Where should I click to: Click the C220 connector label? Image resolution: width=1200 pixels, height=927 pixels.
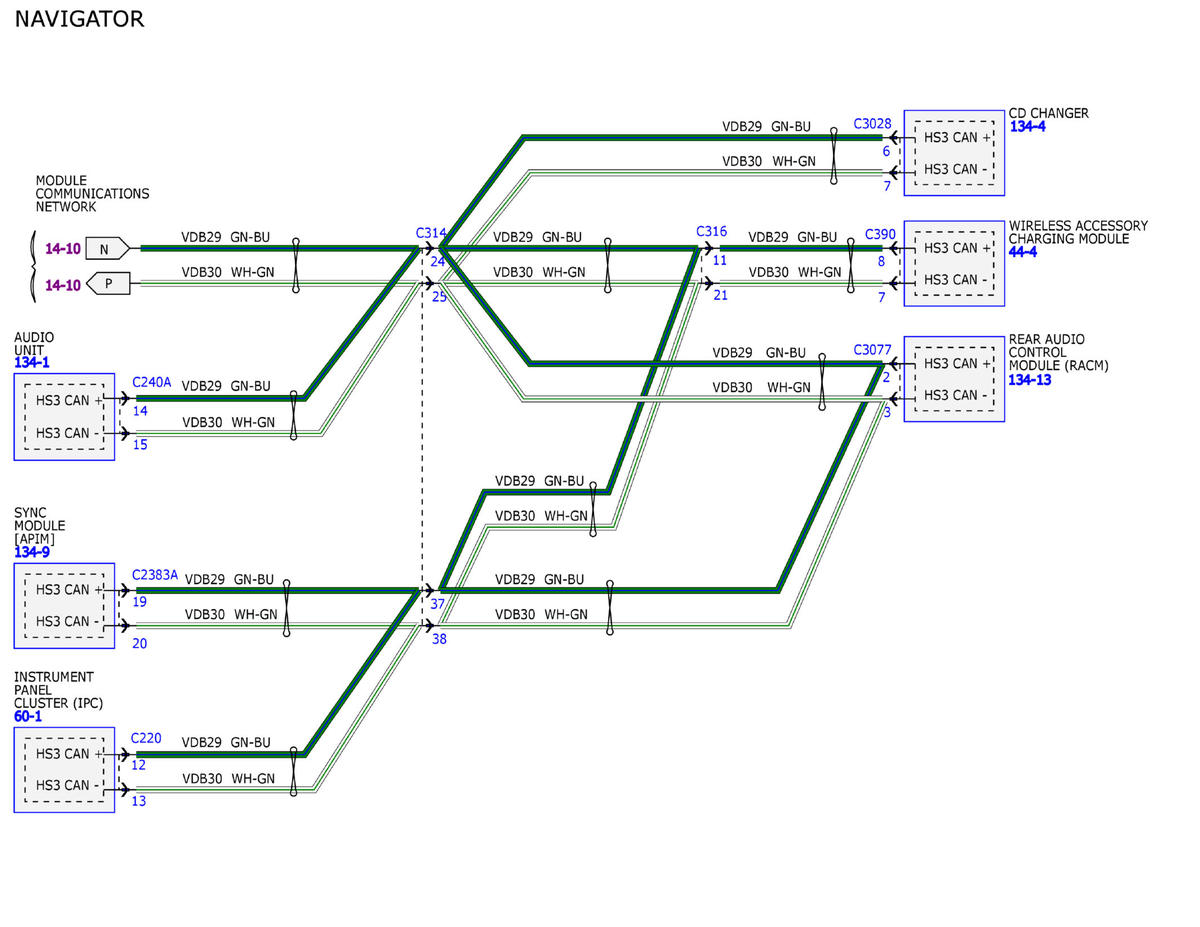pyautogui.click(x=146, y=739)
